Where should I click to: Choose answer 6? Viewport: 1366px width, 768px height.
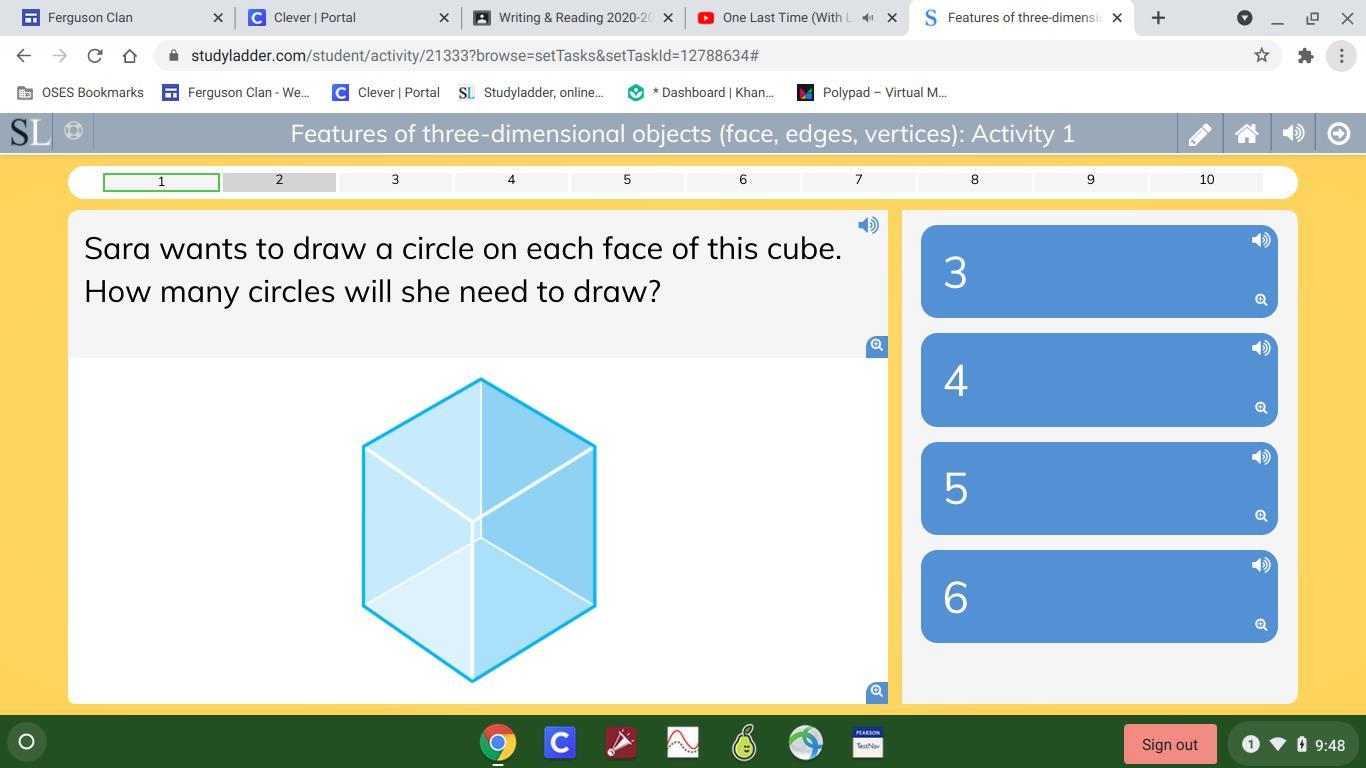(x=1099, y=597)
